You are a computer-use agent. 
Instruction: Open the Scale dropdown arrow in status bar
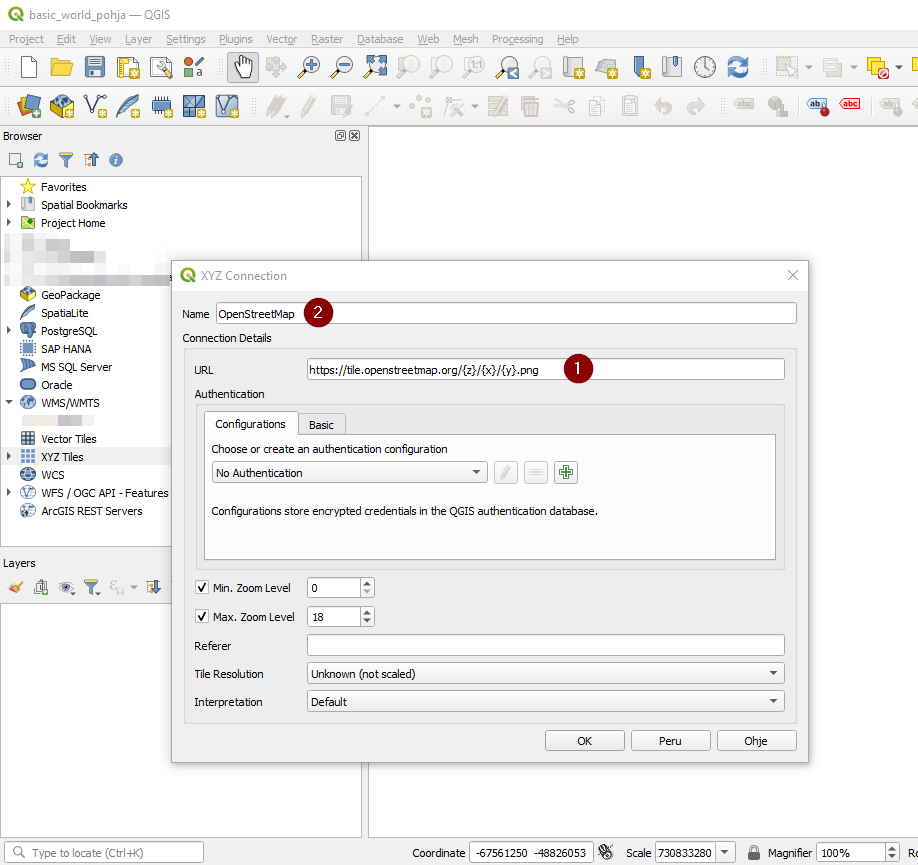click(725, 852)
